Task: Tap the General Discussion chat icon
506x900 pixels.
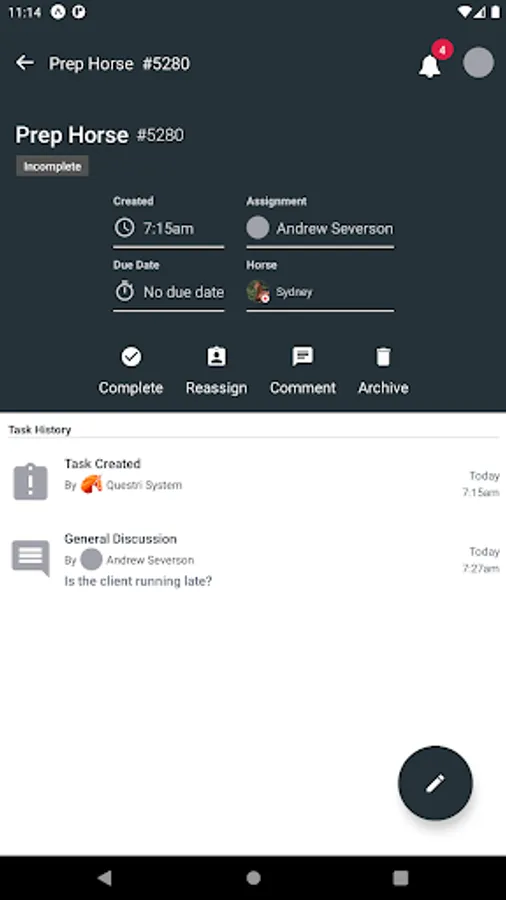Action: [30, 557]
